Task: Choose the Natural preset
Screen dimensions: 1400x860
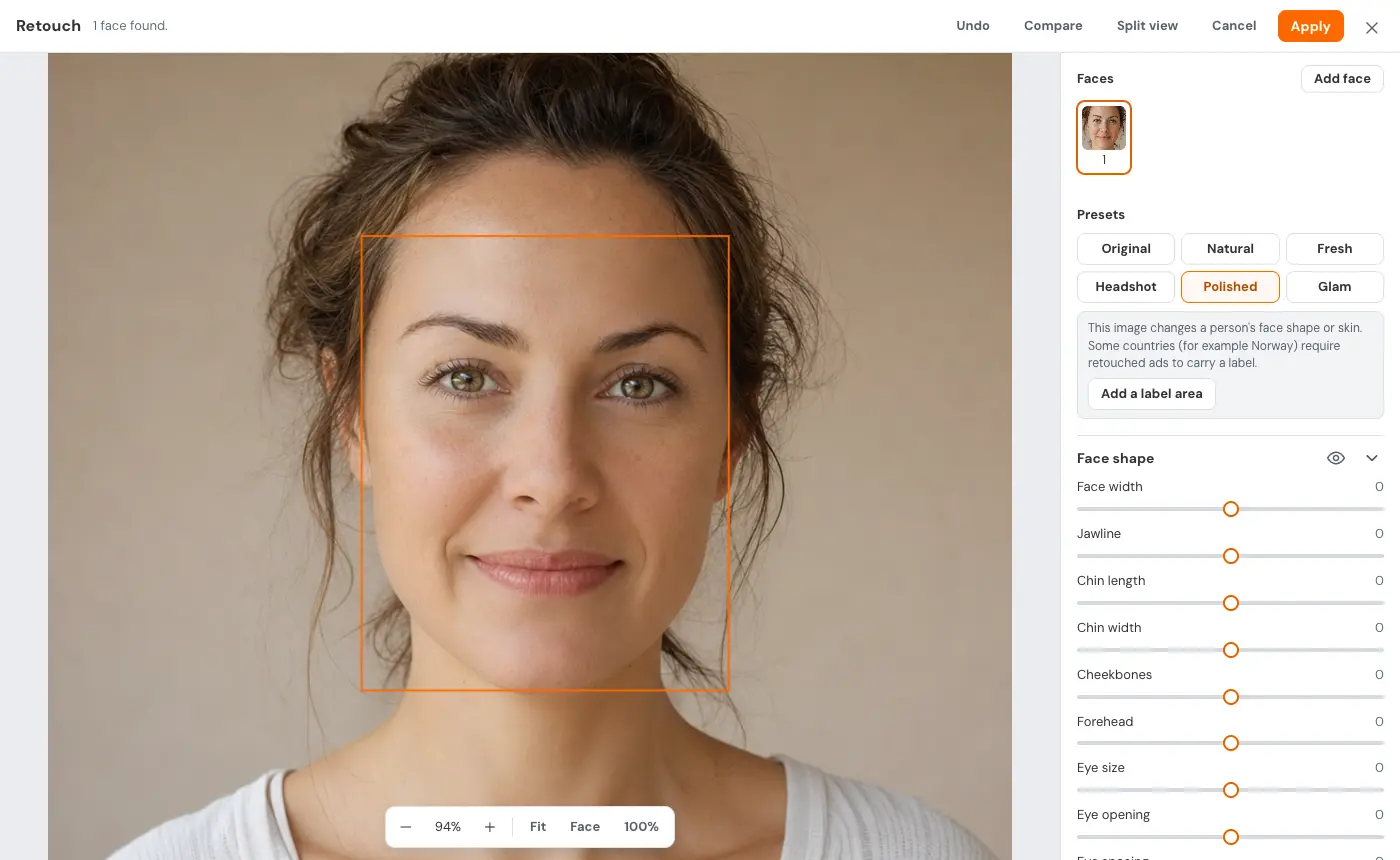Action: tap(1230, 249)
